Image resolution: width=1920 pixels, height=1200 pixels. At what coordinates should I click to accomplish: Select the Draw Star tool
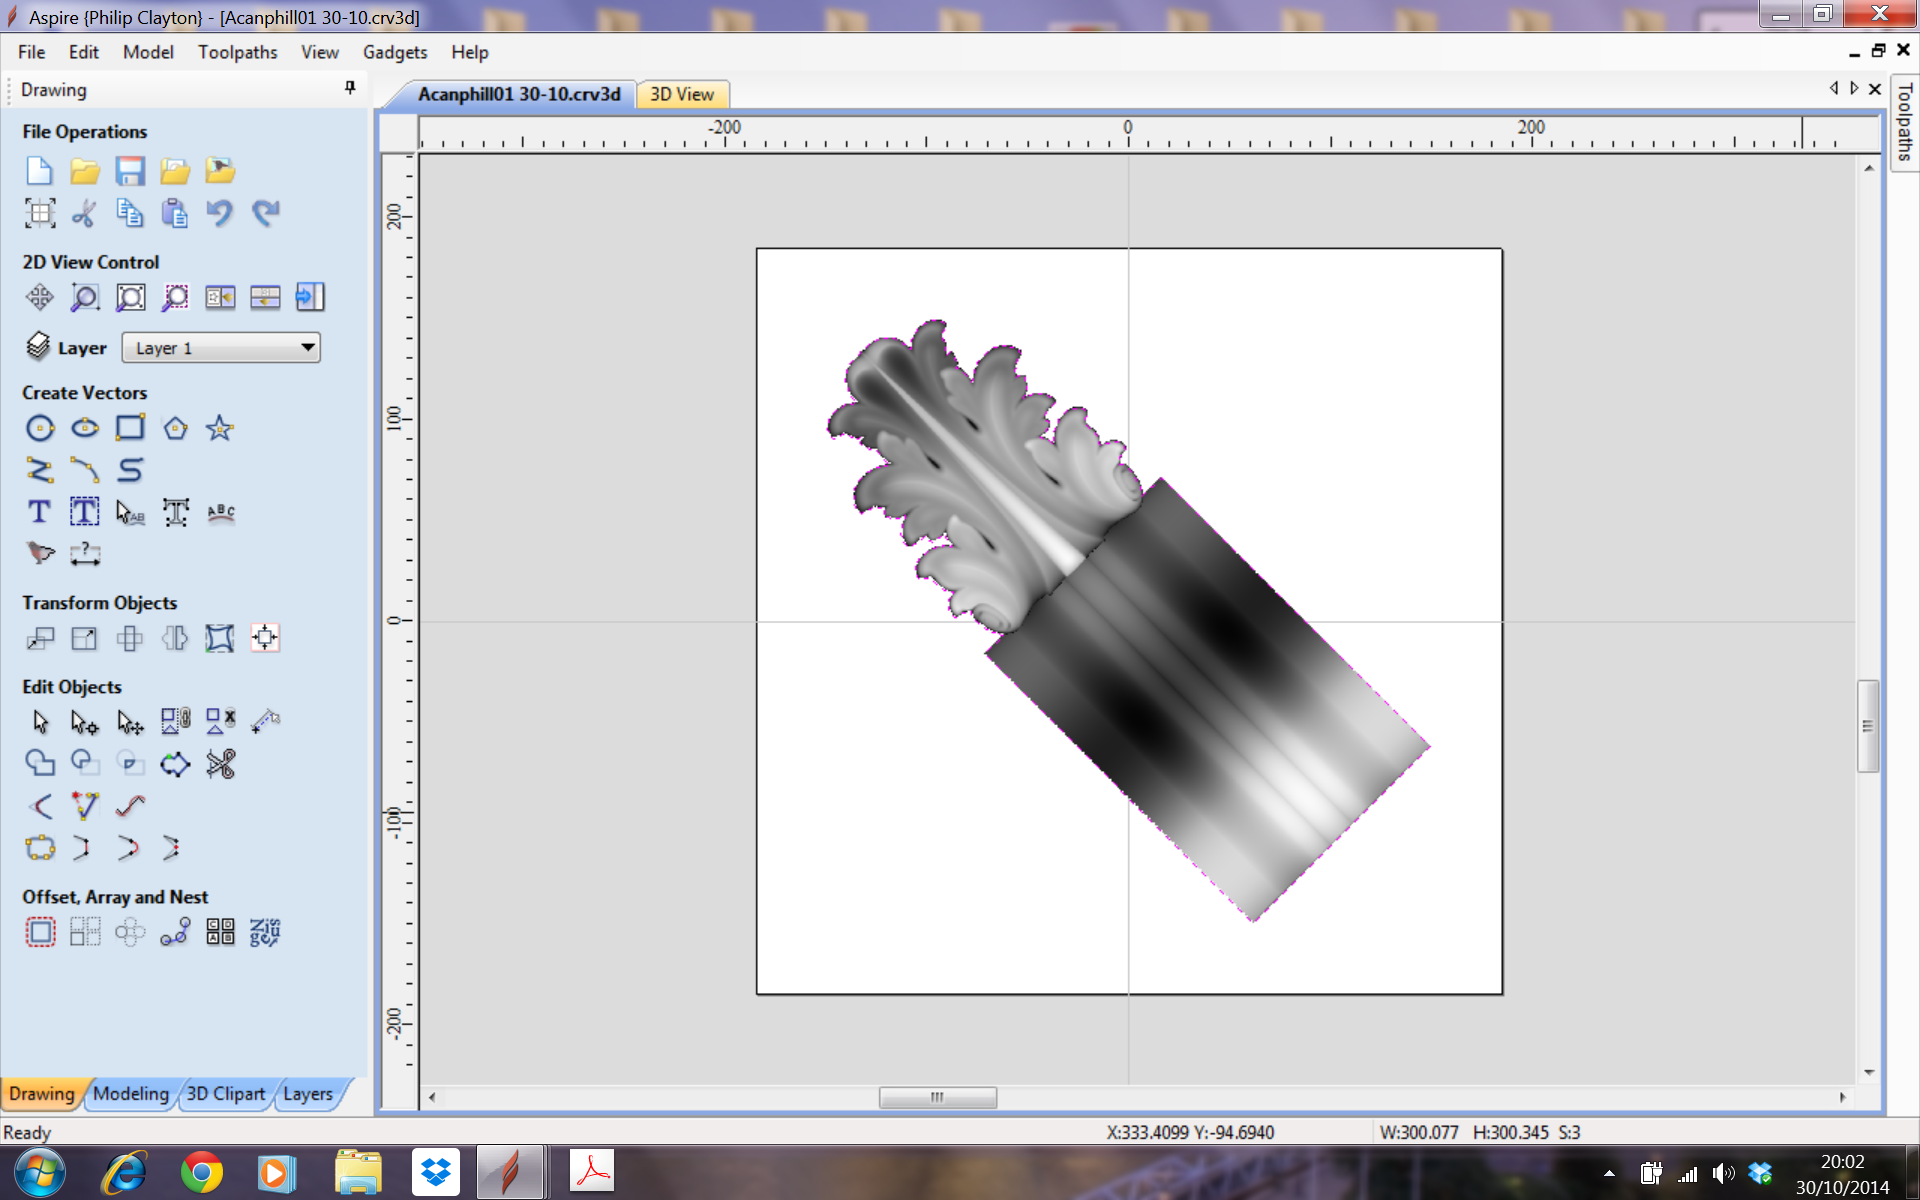[x=220, y=428]
